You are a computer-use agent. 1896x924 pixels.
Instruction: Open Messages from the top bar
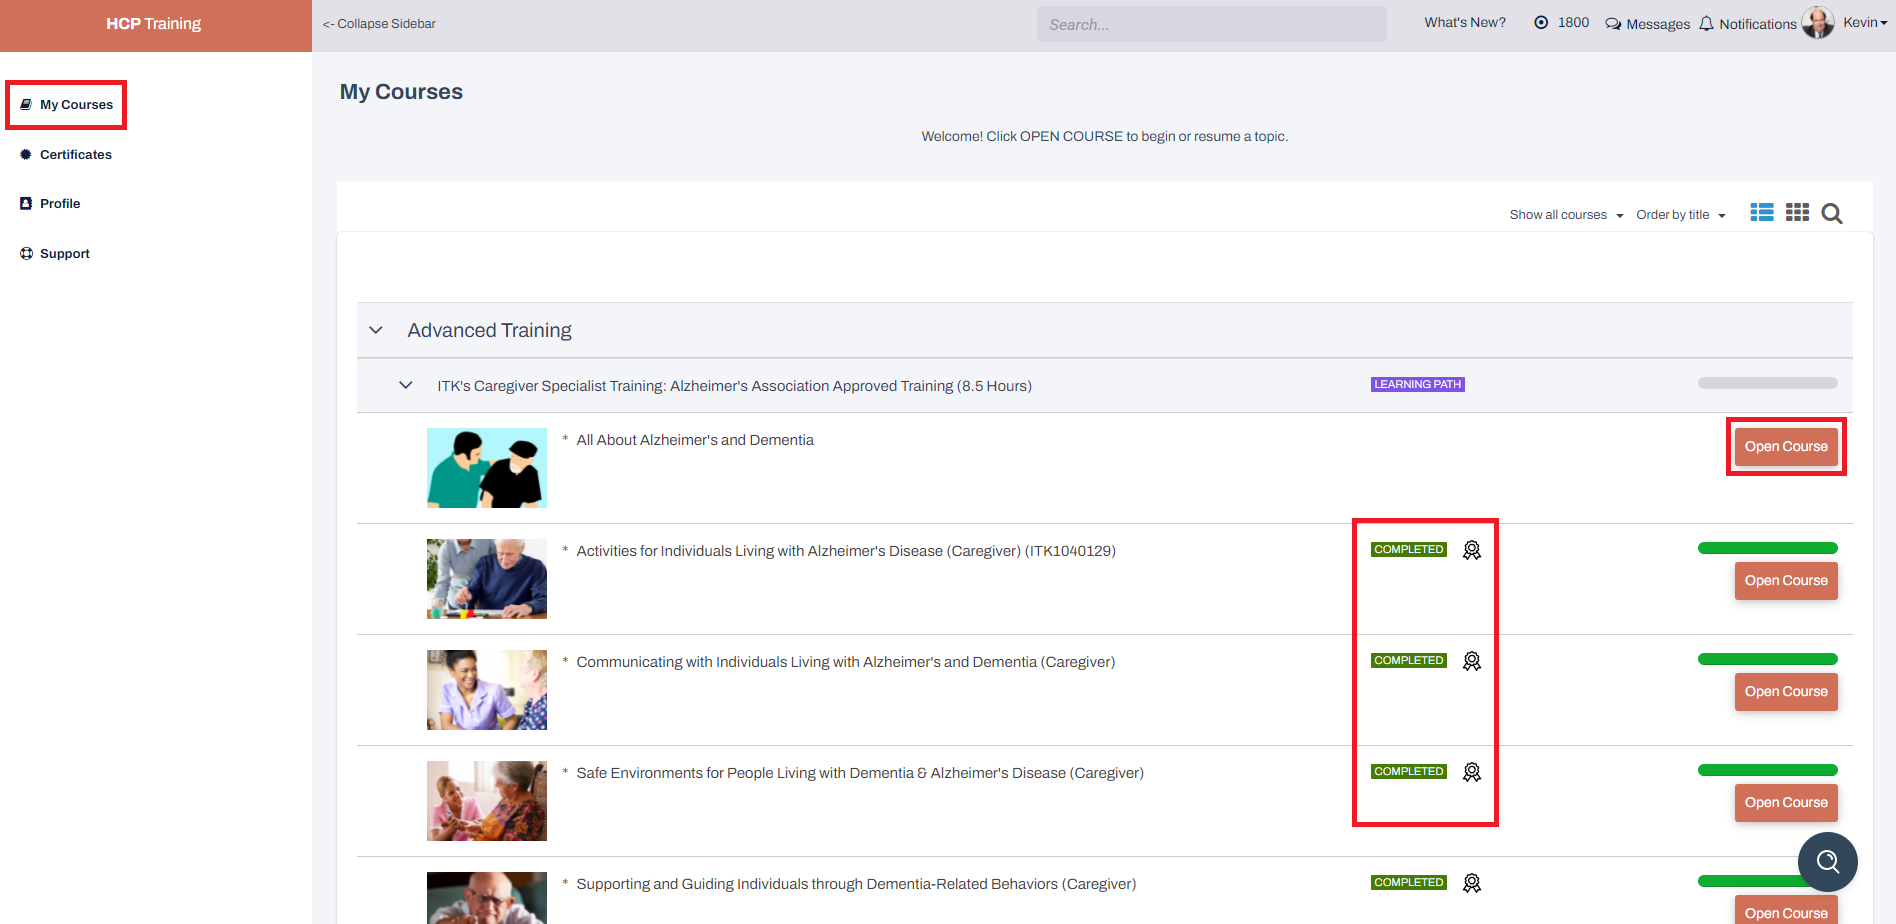tap(1647, 24)
